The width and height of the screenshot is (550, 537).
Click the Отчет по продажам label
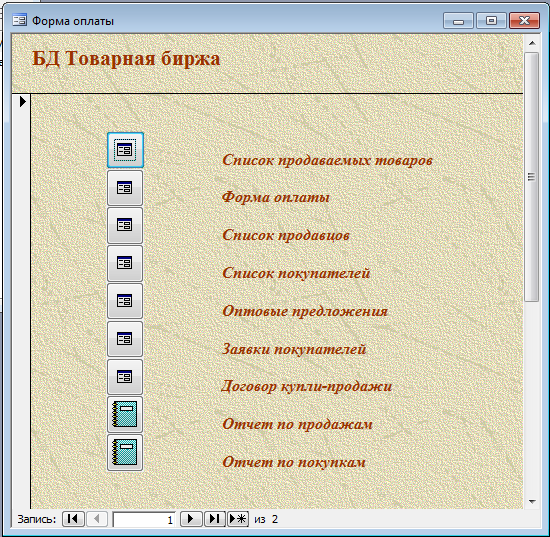pyautogui.click(x=297, y=424)
